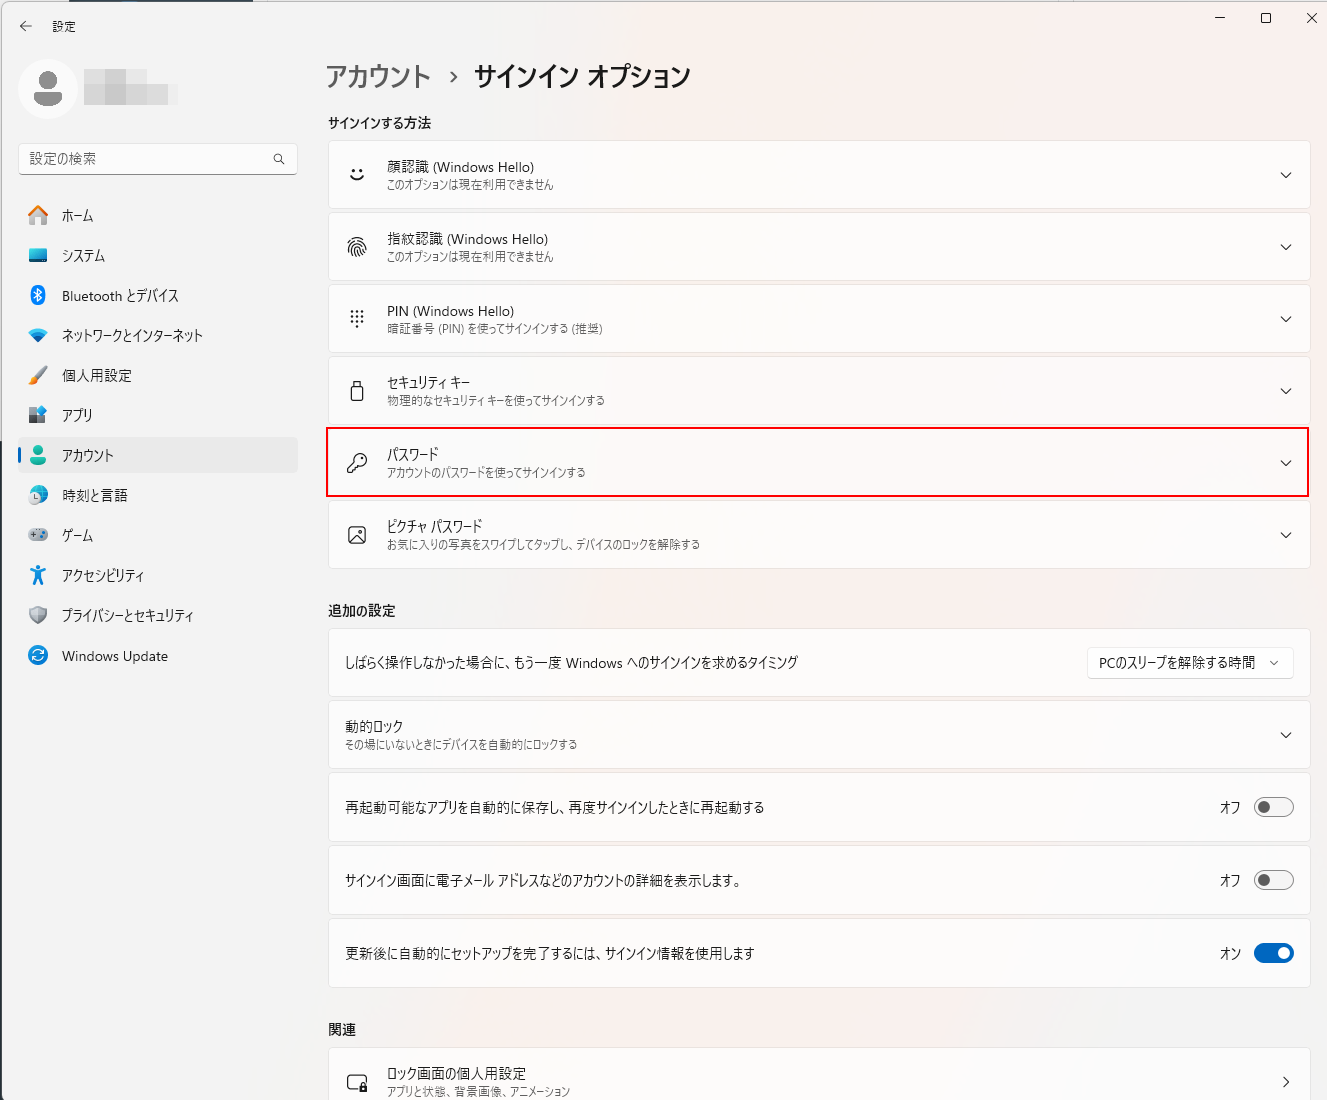Expand the セキュリティ キー chevron
The image size is (1327, 1100).
pyautogui.click(x=1286, y=391)
